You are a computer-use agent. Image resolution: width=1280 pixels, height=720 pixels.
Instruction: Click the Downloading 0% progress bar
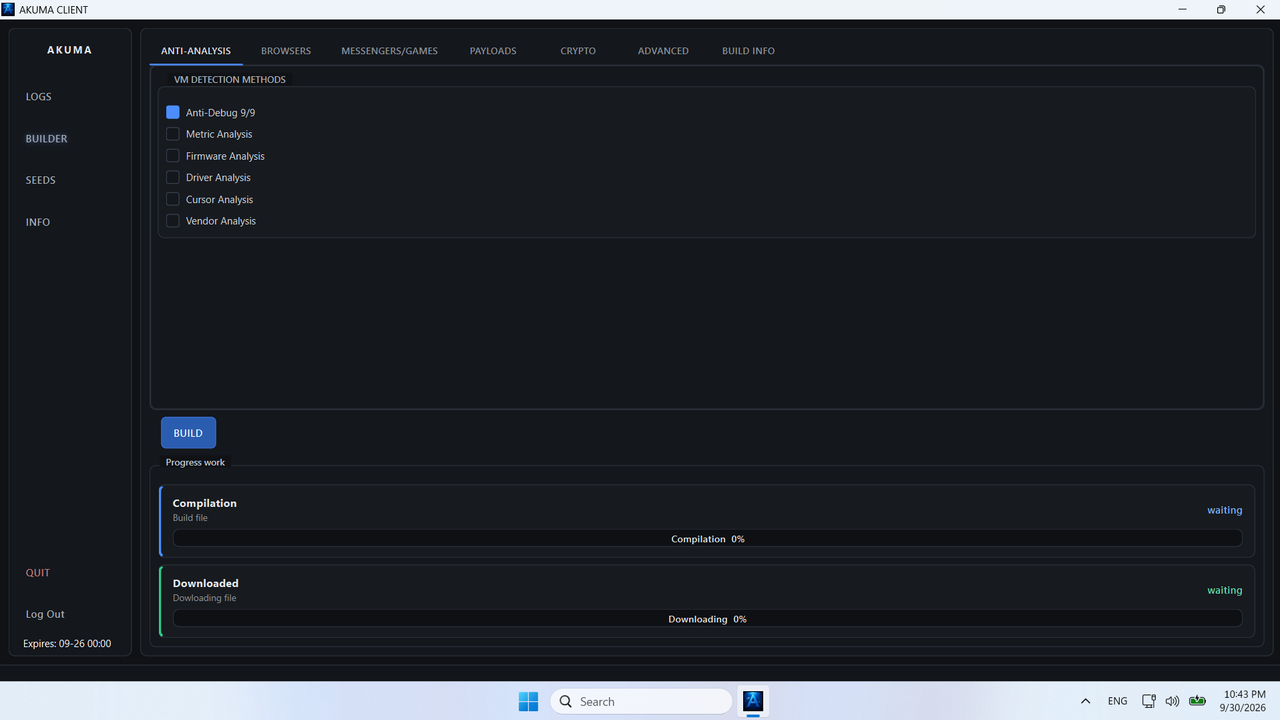point(707,619)
